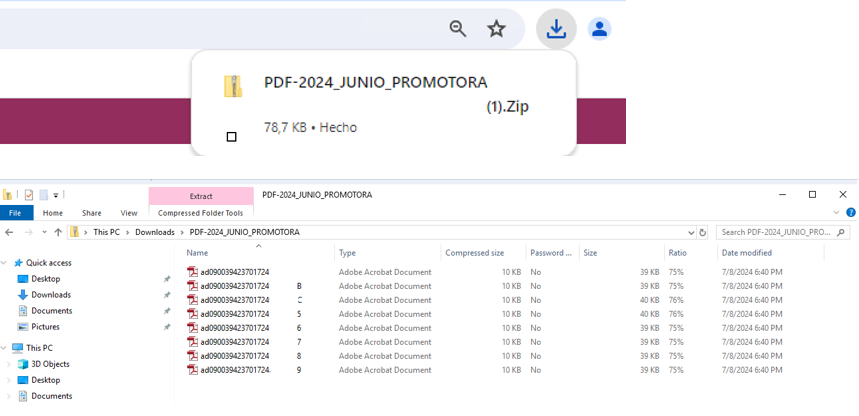Sort files by the Type column
This screenshot has width=859, height=416.
(x=347, y=253)
